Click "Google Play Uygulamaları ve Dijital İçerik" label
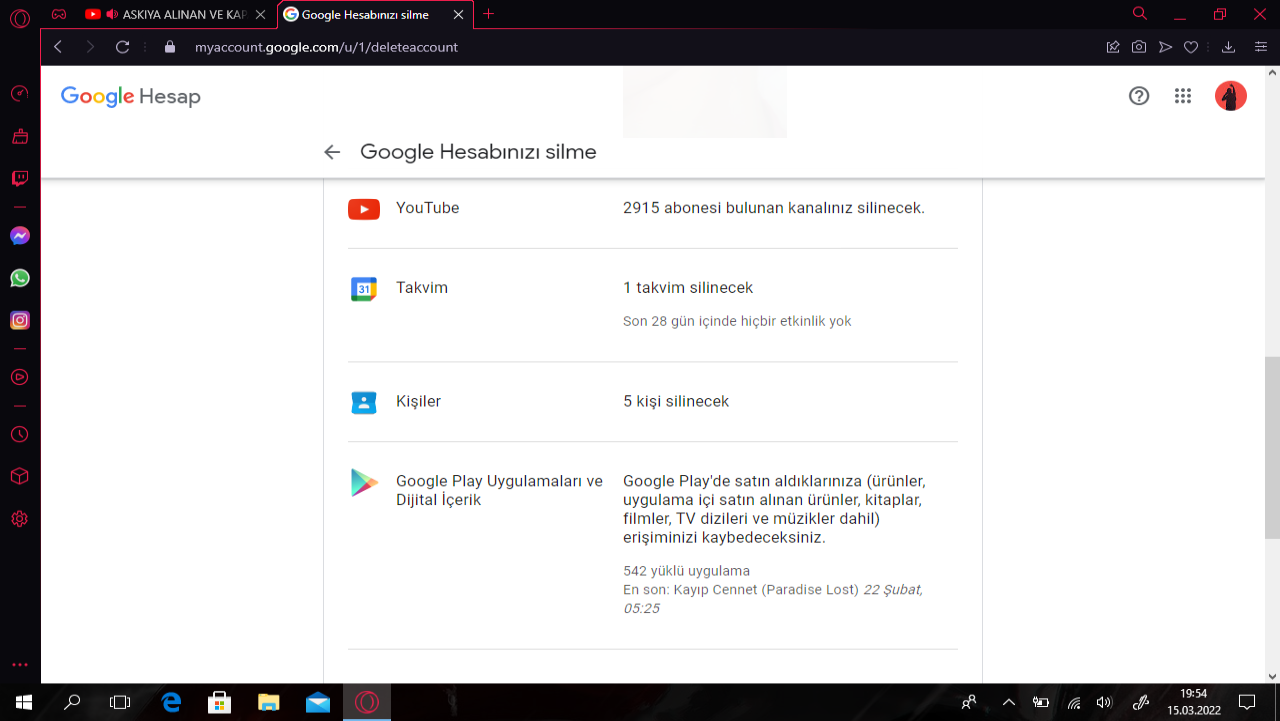This screenshot has height=721, width=1280. pyautogui.click(x=499, y=490)
